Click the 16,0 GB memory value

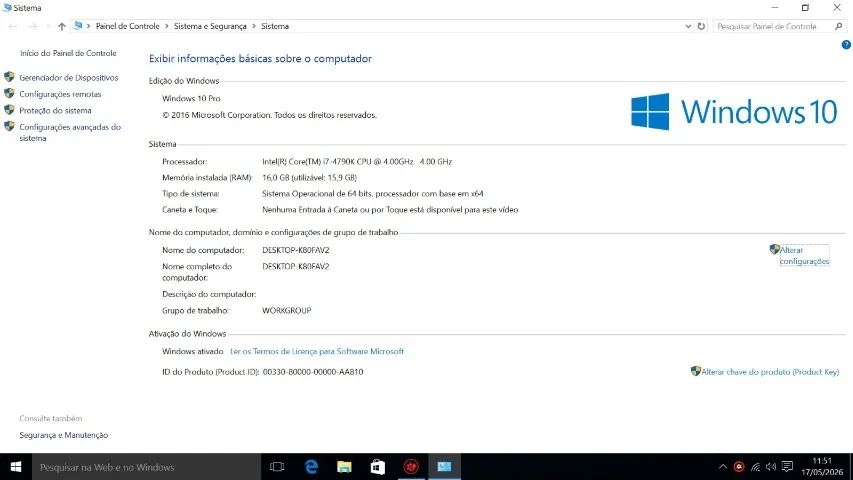click(309, 177)
